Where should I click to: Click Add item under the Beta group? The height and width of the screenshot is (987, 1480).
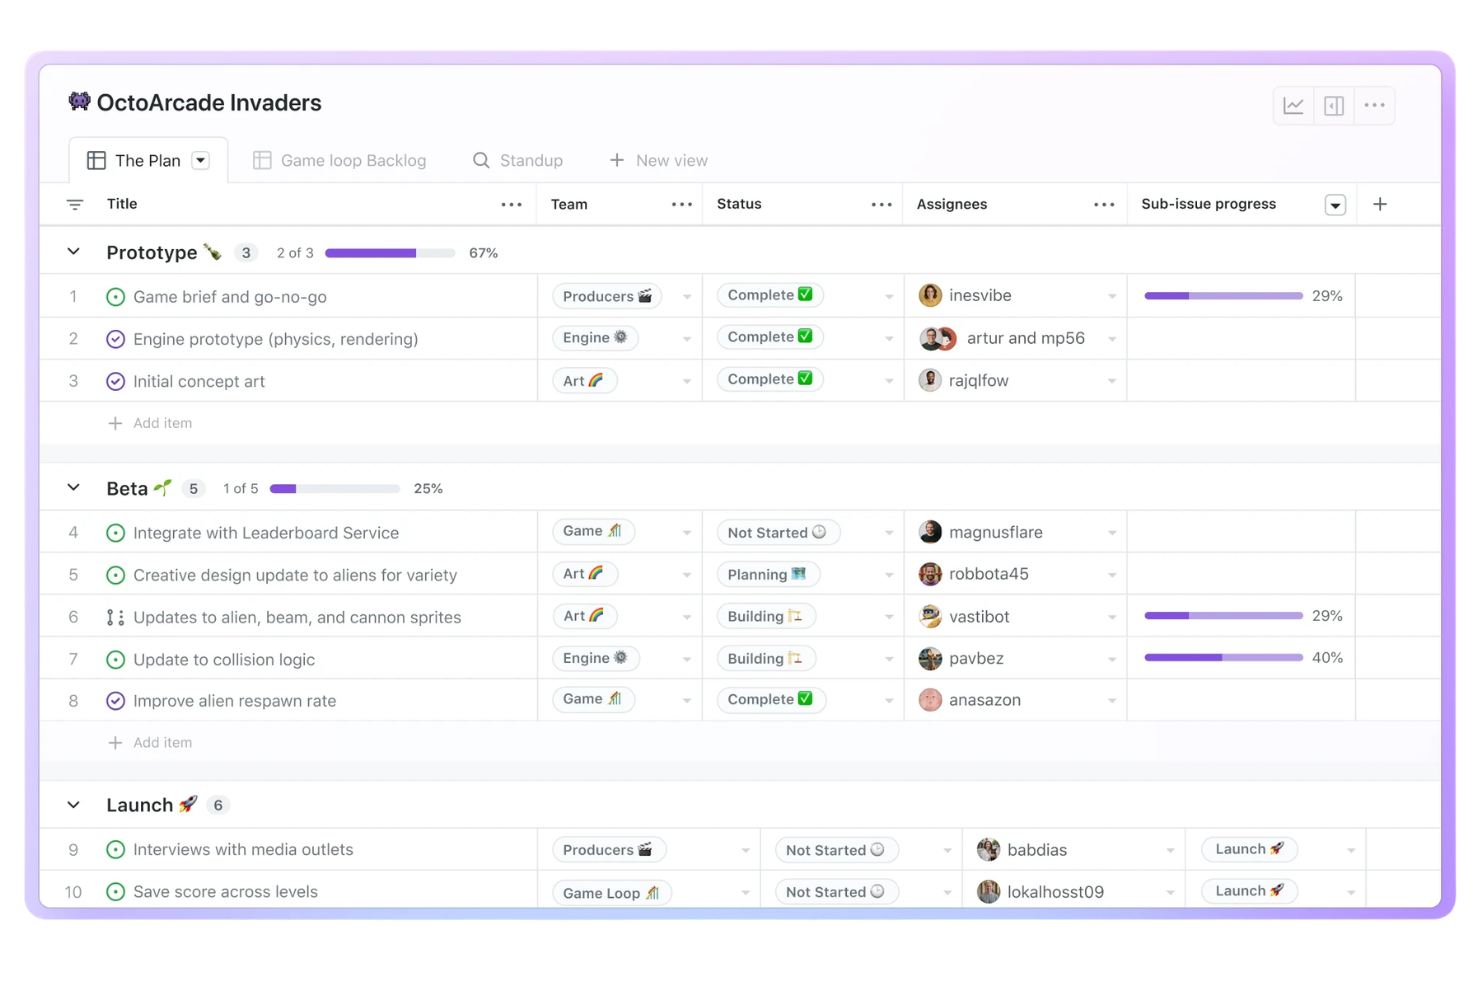[150, 742]
